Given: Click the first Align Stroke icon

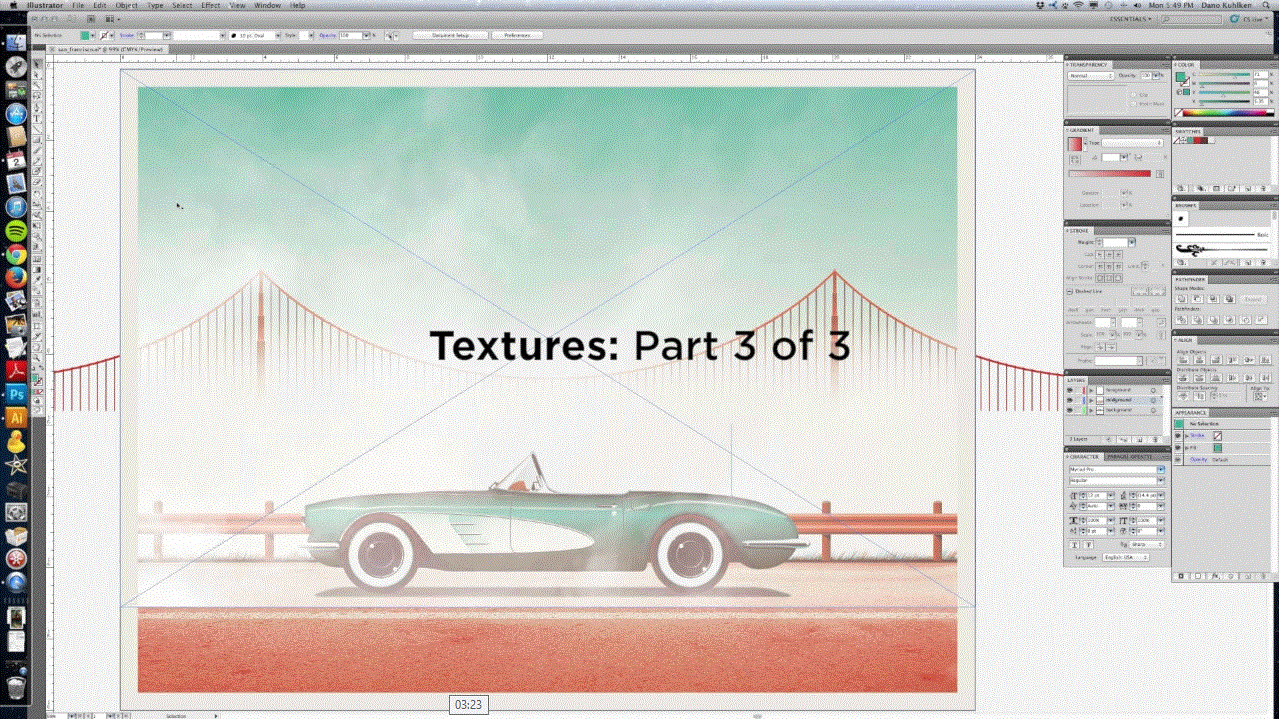Looking at the screenshot, I should (1099, 278).
